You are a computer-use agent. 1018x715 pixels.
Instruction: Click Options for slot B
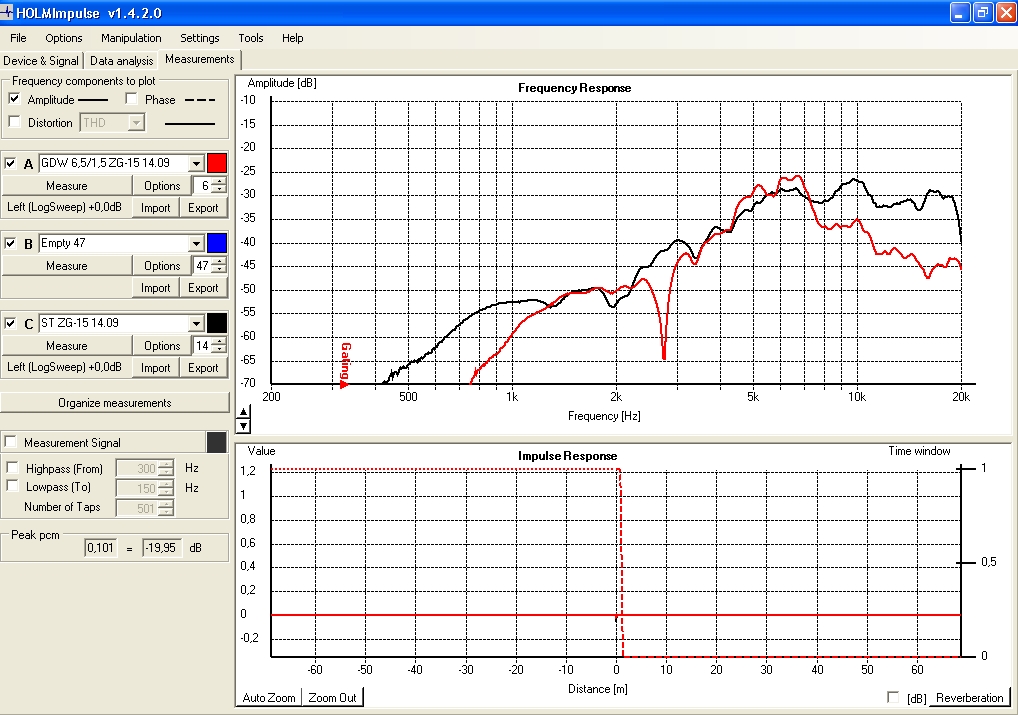(162, 266)
